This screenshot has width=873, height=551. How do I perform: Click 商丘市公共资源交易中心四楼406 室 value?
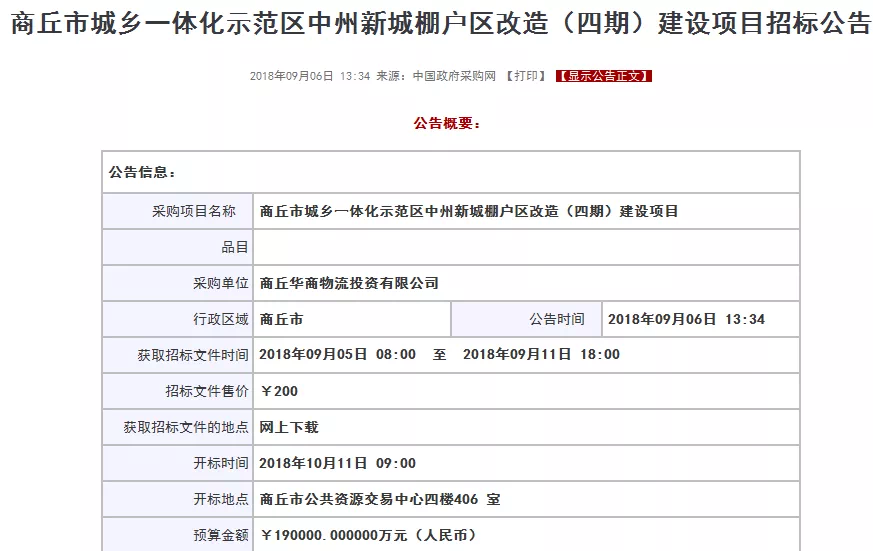[380, 499]
